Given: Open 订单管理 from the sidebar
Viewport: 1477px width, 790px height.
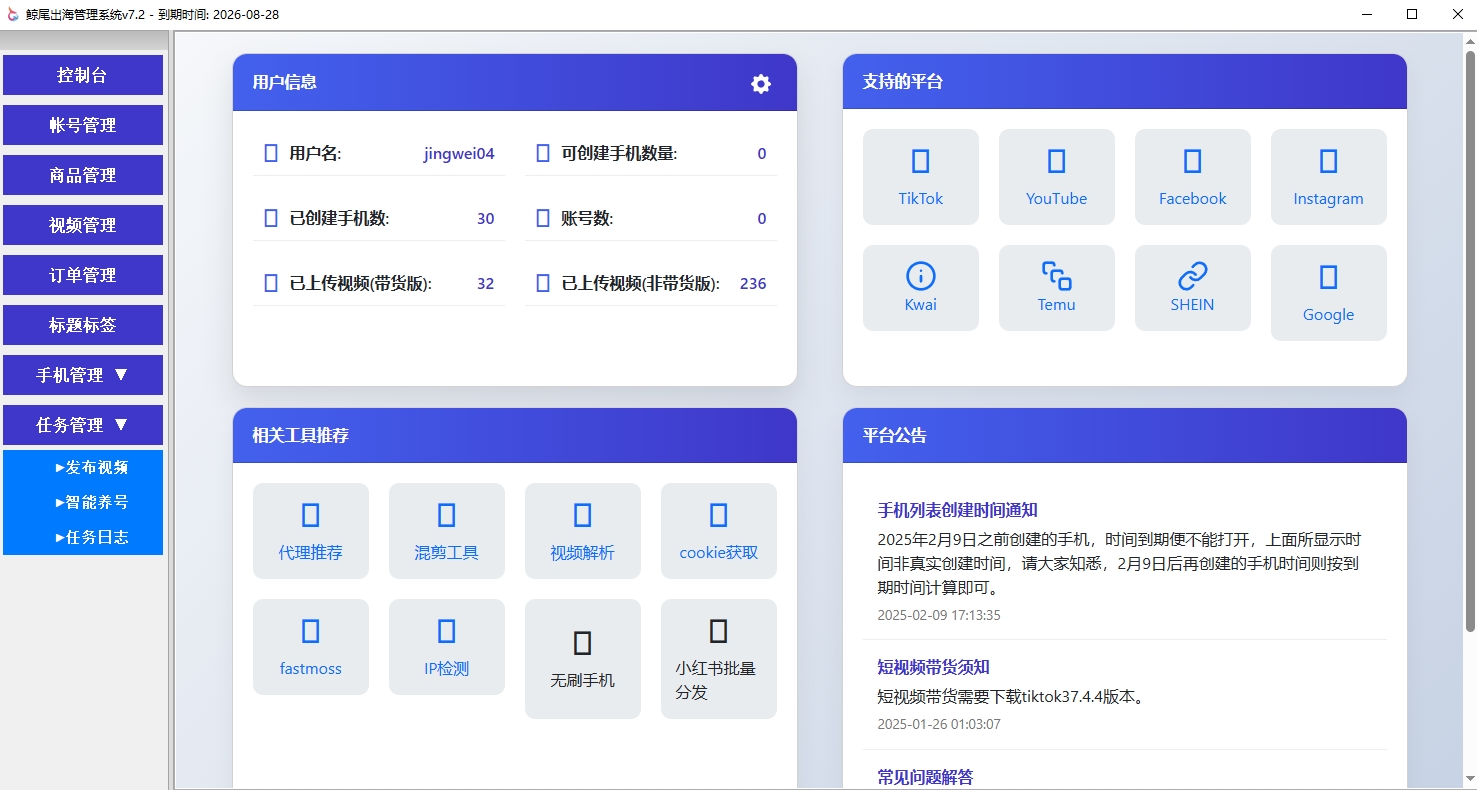Looking at the screenshot, I should point(83,275).
